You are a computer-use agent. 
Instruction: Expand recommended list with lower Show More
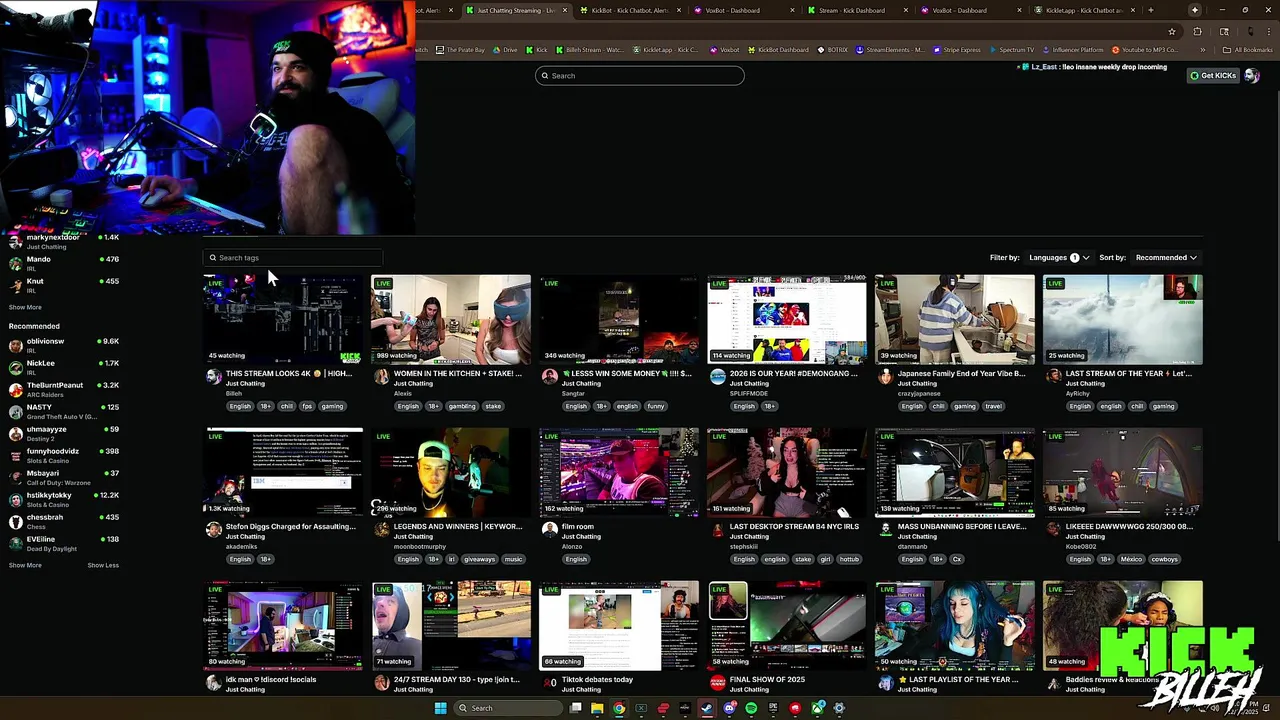tap(25, 565)
